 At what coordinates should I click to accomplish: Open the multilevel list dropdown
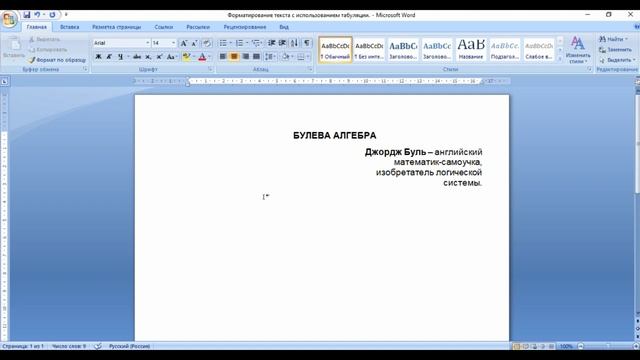click(257, 43)
